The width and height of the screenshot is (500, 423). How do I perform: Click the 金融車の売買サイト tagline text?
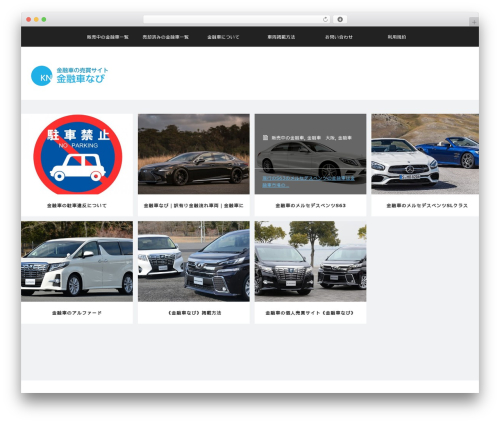pos(82,70)
